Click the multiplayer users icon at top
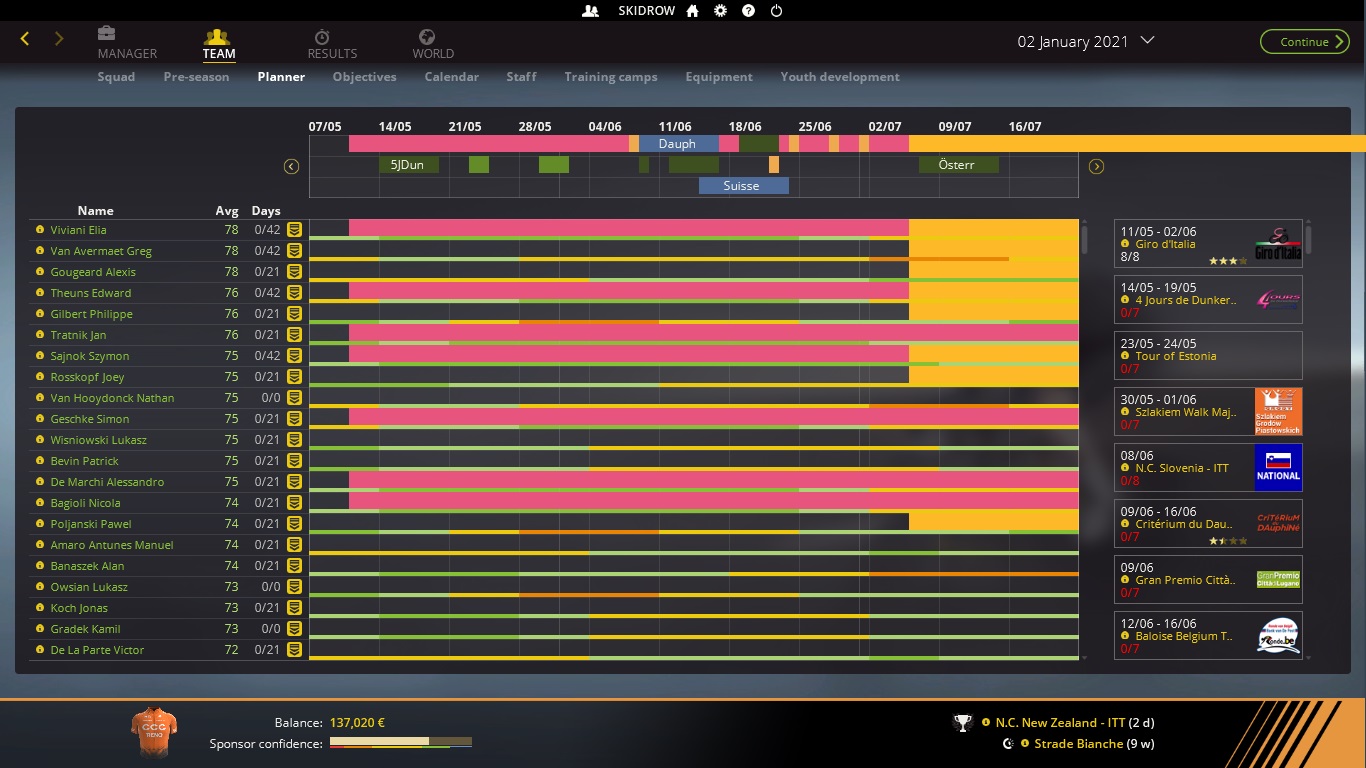 click(590, 11)
